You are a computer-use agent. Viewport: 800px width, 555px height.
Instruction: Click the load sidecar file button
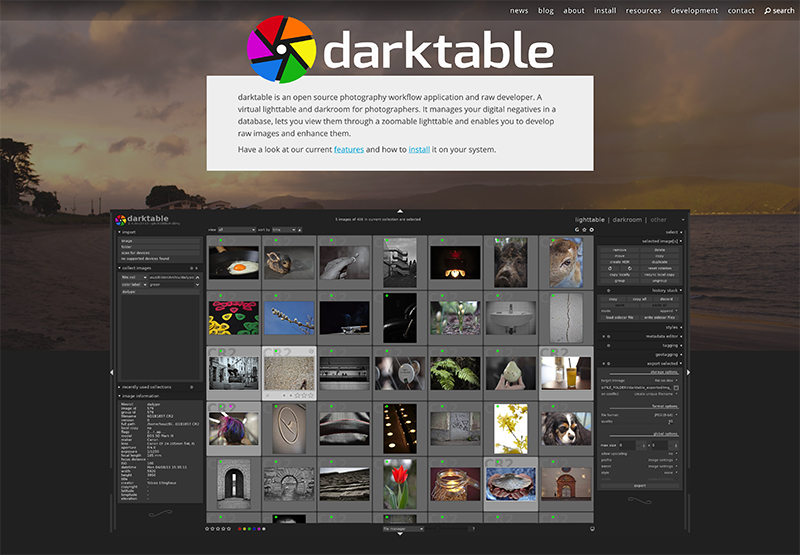pos(619,317)
